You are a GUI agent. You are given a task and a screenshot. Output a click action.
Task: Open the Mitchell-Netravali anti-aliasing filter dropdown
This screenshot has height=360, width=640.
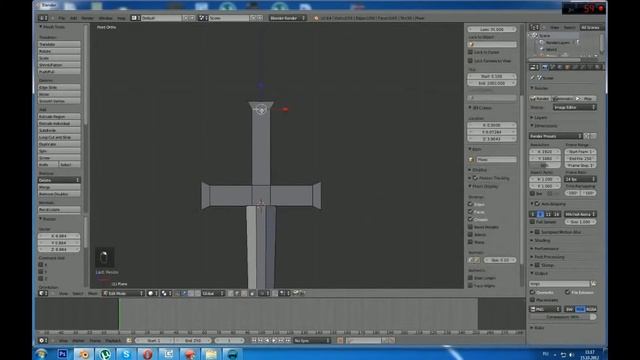point(580,214)
